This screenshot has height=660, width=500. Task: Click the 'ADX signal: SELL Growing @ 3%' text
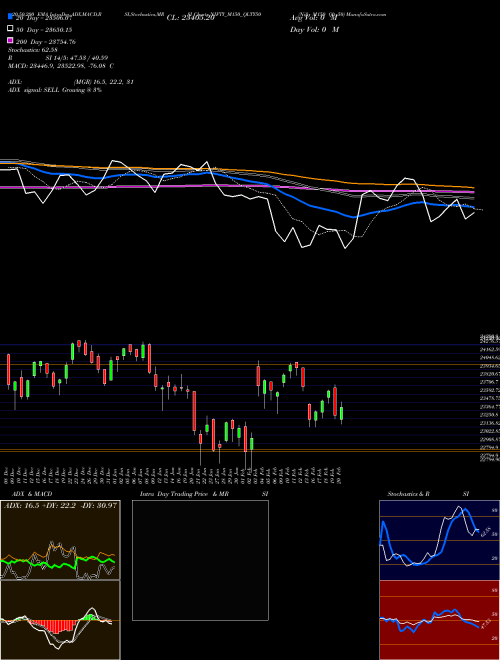[55, 90]
